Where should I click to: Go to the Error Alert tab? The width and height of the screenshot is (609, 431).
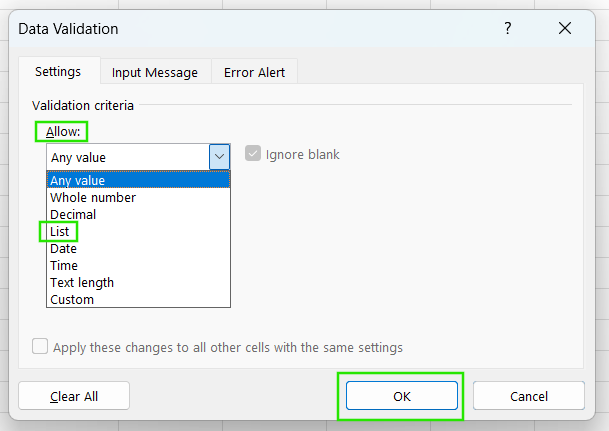[254, 72]
